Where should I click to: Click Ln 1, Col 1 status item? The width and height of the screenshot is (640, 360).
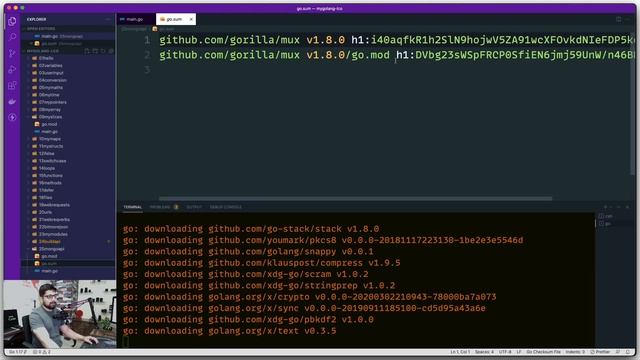pos(460,352)
